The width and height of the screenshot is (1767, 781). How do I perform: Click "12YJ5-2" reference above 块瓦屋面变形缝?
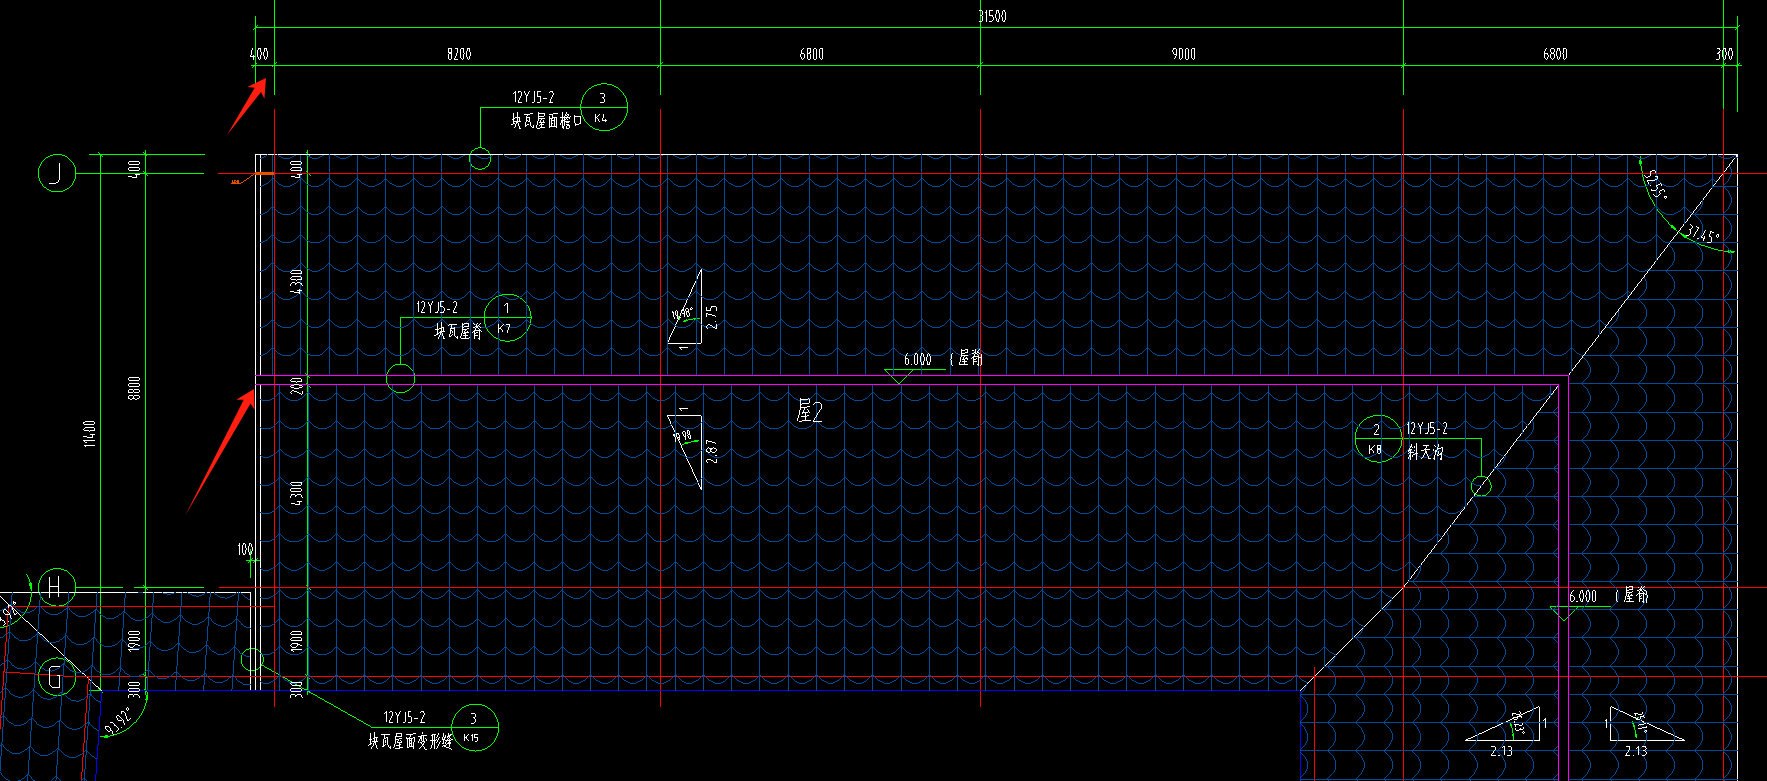pyautogui.click(x=404, y=718)
